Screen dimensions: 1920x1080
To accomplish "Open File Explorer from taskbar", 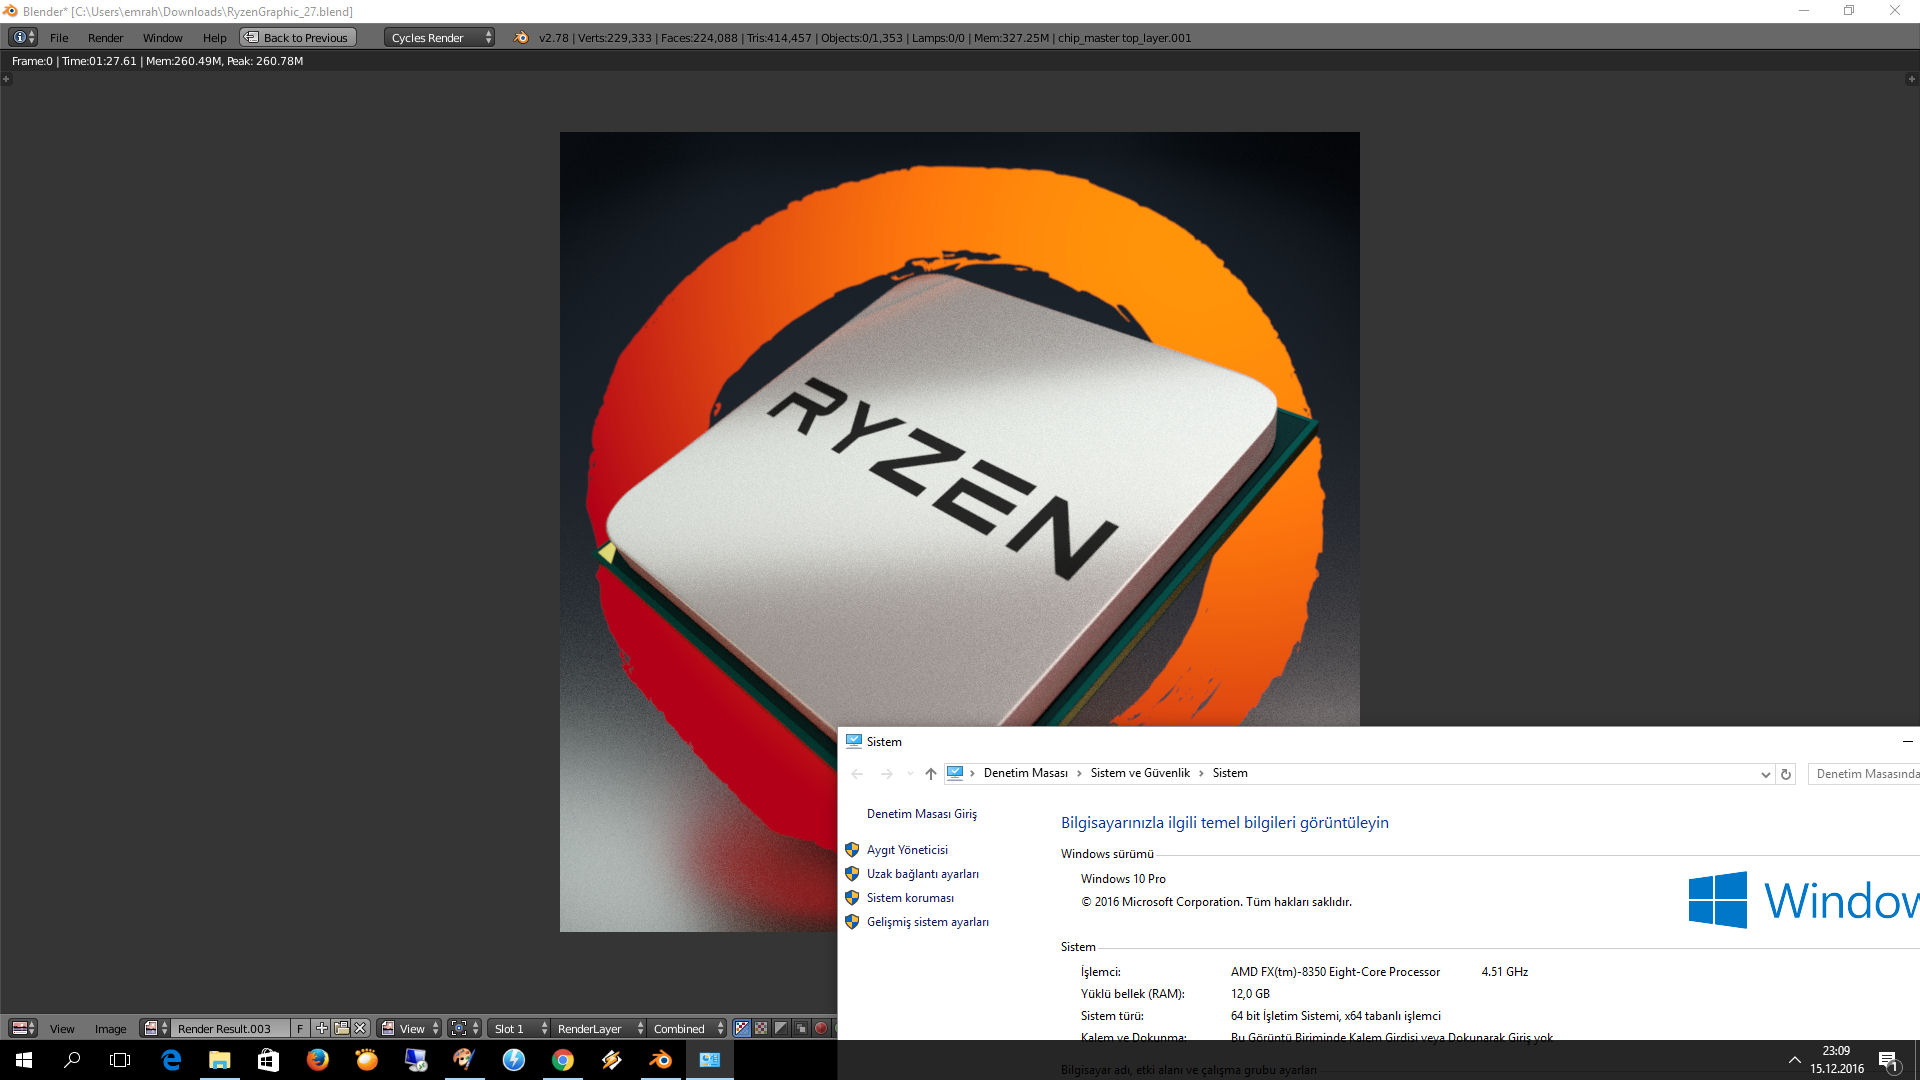I will pyautogui.click(x=220, y=1060).
